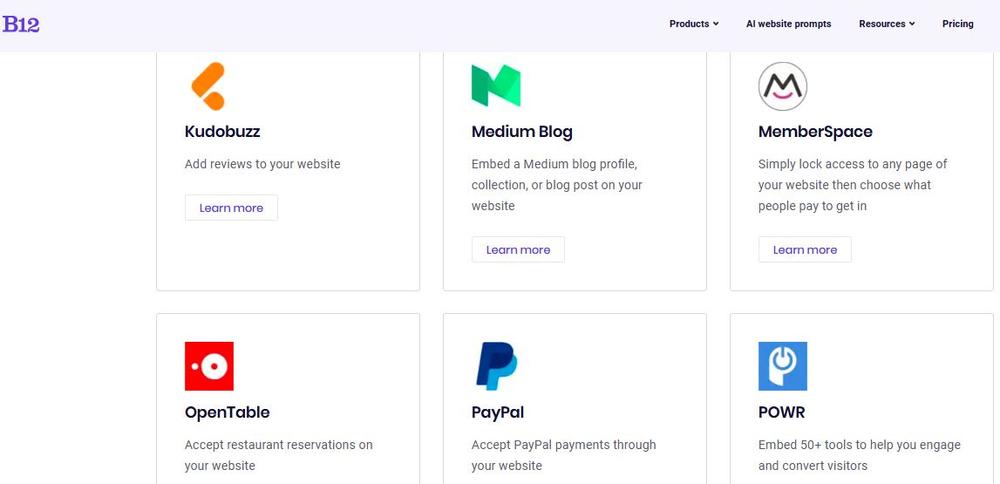
Task: Open the Kudobuzz heading title
Action: (x=222, y=132)
